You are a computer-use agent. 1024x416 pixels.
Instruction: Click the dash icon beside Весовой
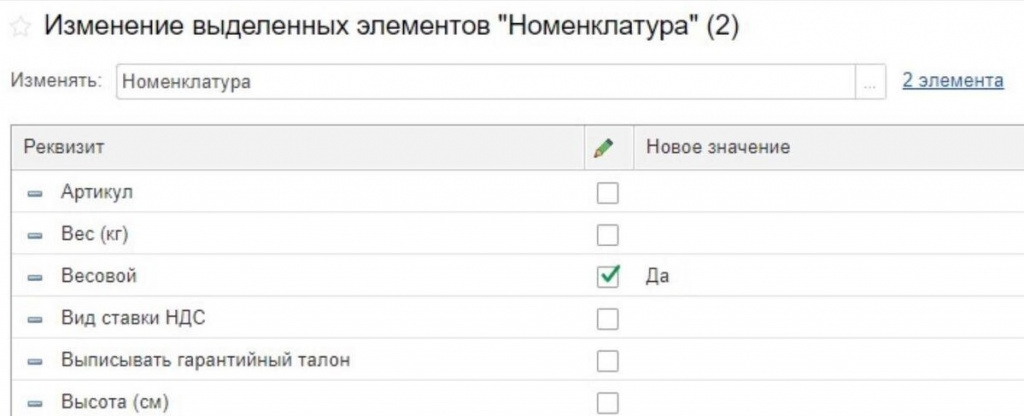tap(36, 277)
